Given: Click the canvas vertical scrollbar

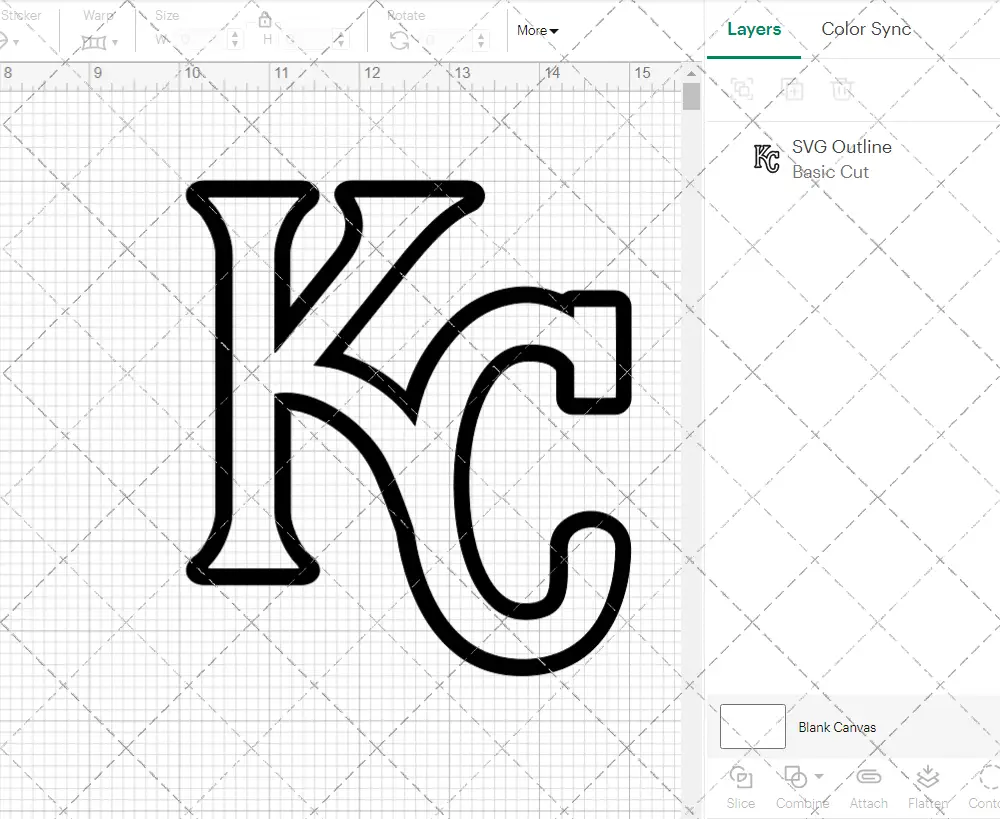Looking at the screenshot, I should click(x=690, y=95).
